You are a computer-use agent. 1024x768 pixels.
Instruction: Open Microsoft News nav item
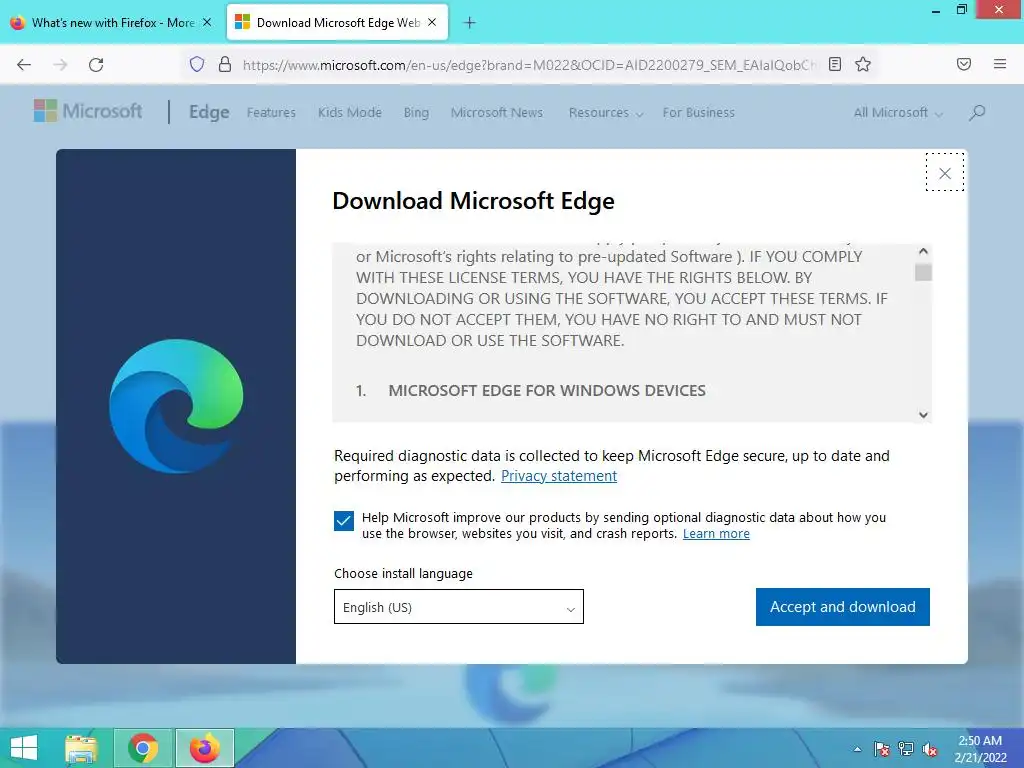point(496,112)
